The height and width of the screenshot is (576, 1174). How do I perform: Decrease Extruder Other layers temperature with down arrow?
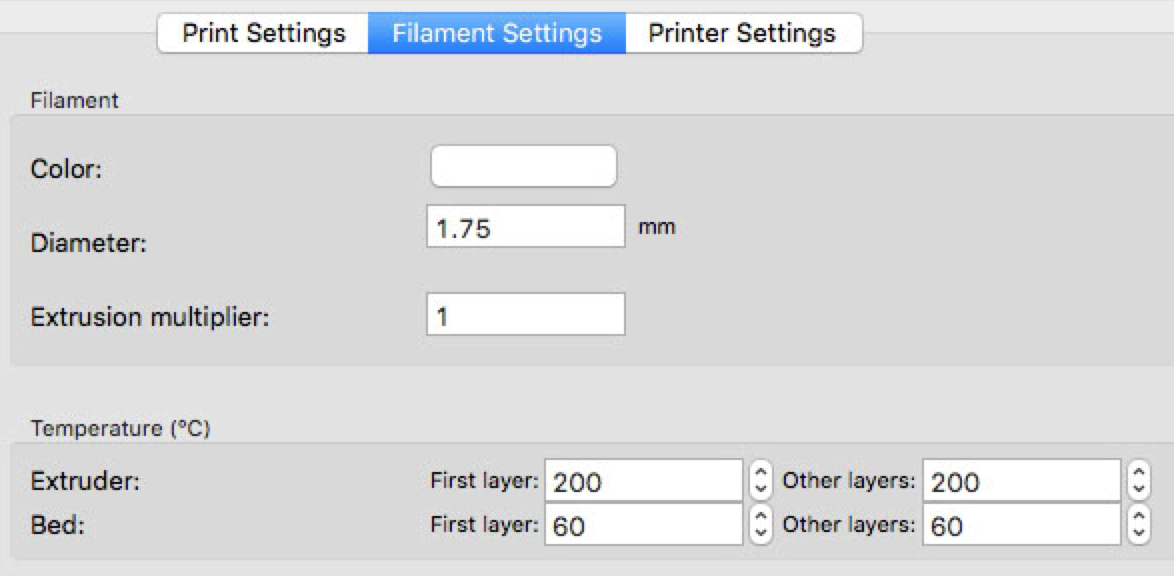click(x=1138, y=488)
